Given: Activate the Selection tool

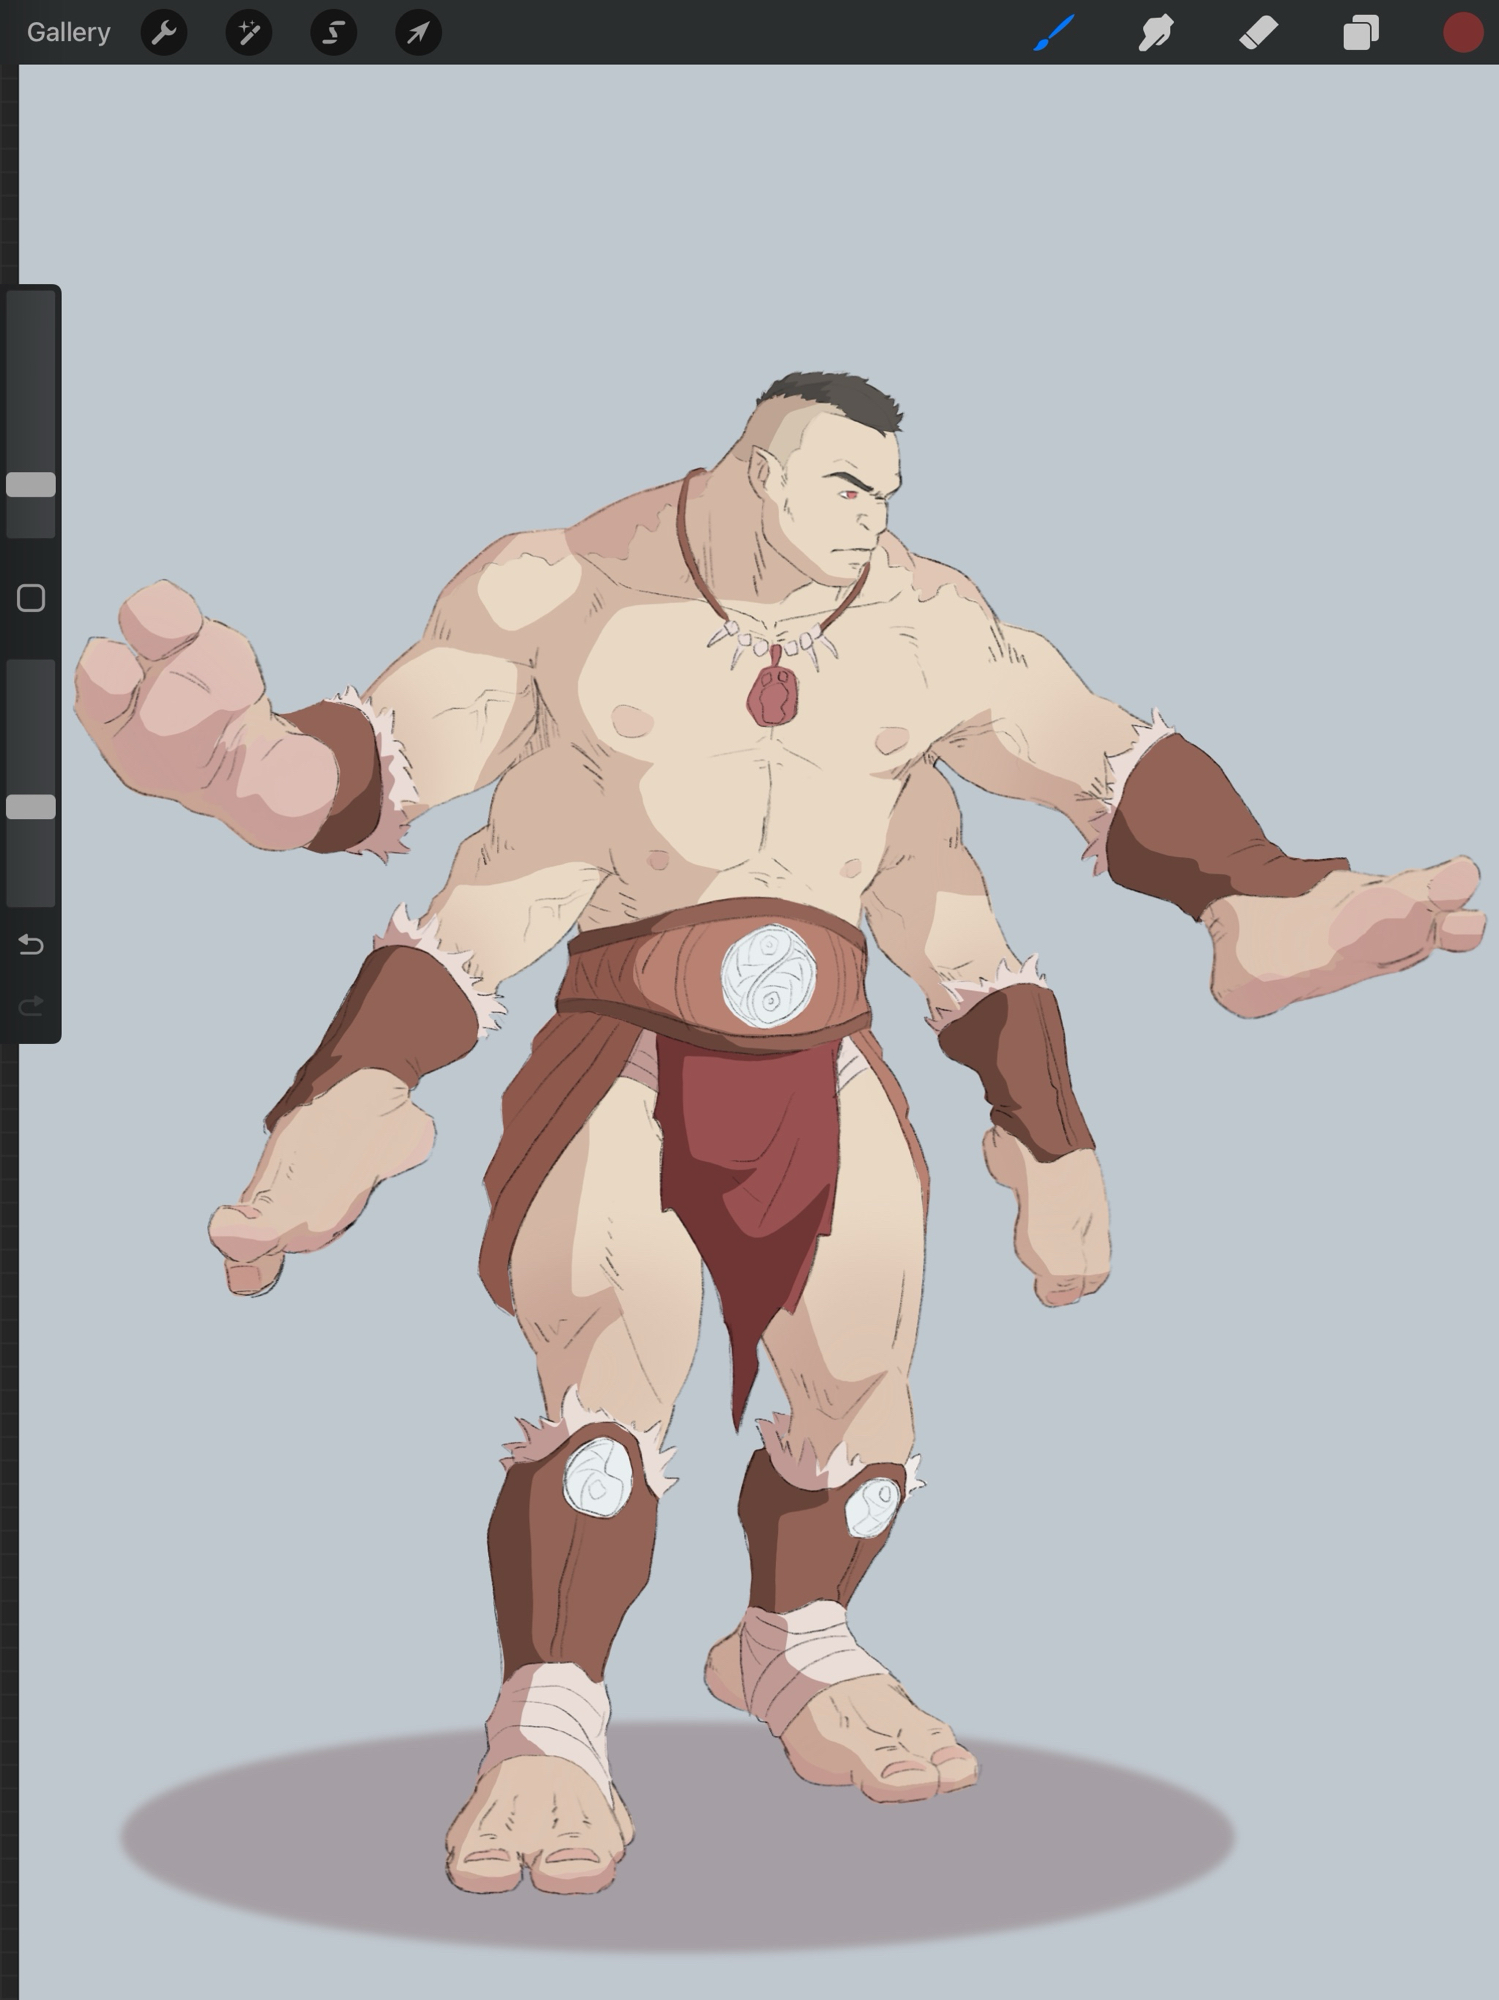Looking at the screenshot, I should pyautogui.click(x=333, y=33).
